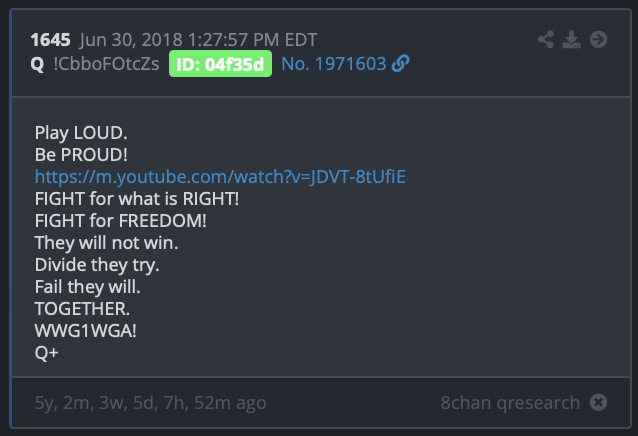Click the share icon for post 1645
Viewport: 638px width, 436px height.
click(546, 39)
